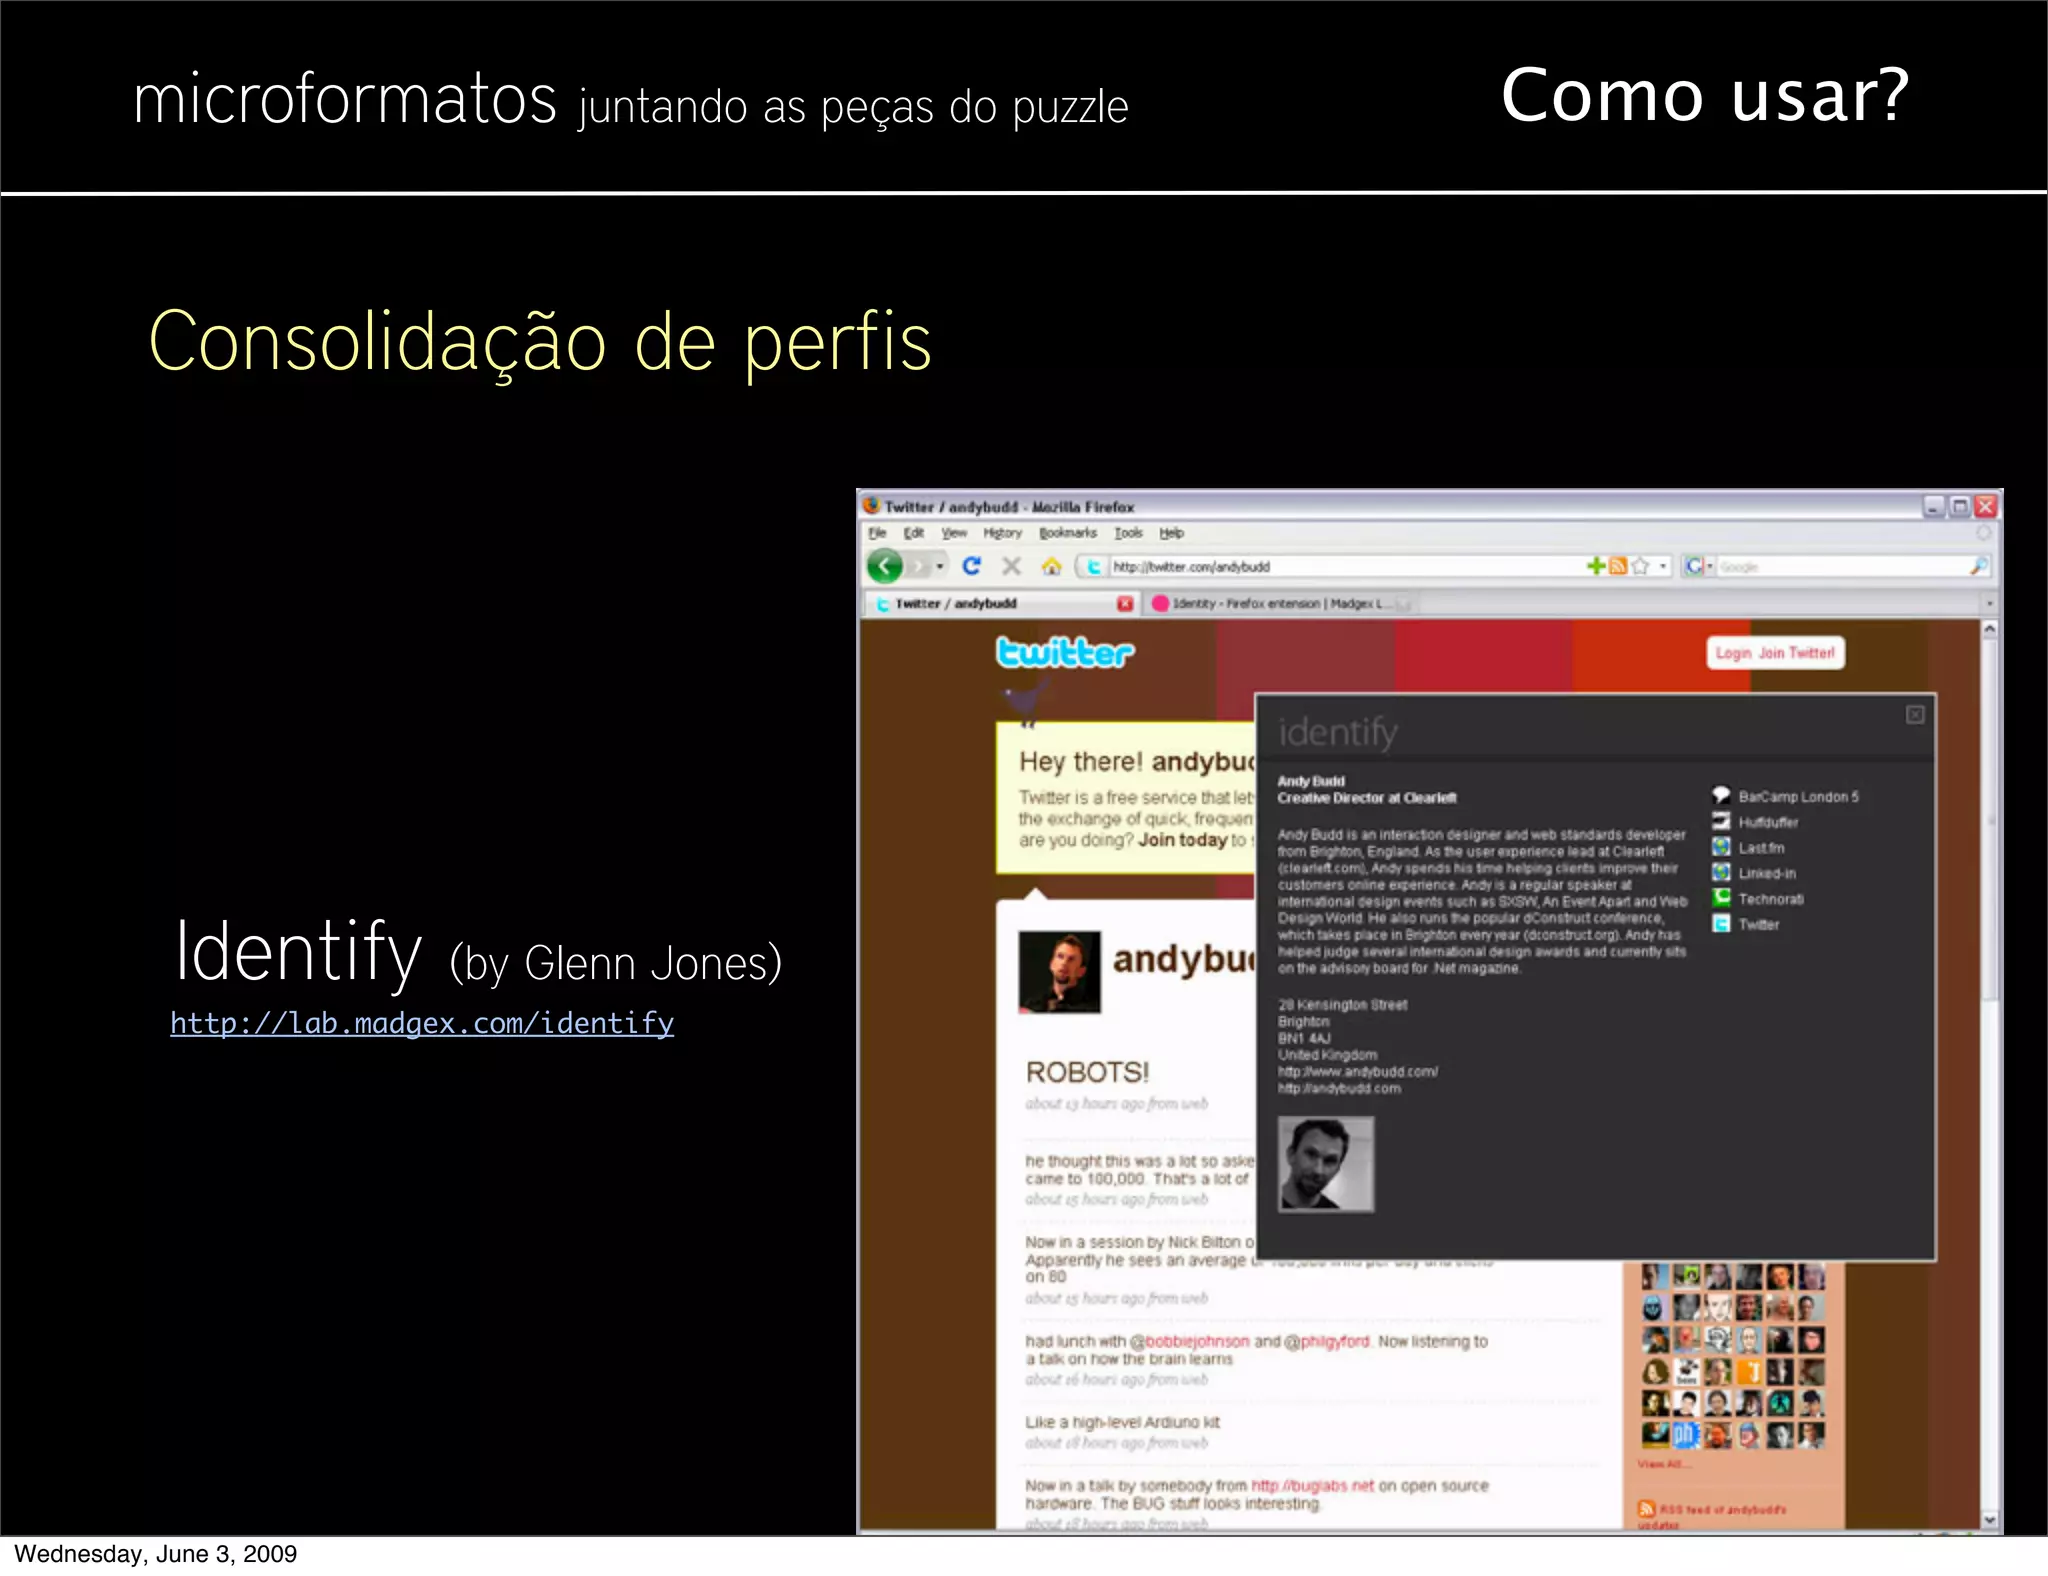Click the green Technorati icon
The image size is (2048, 1576).
(1721, 898)
